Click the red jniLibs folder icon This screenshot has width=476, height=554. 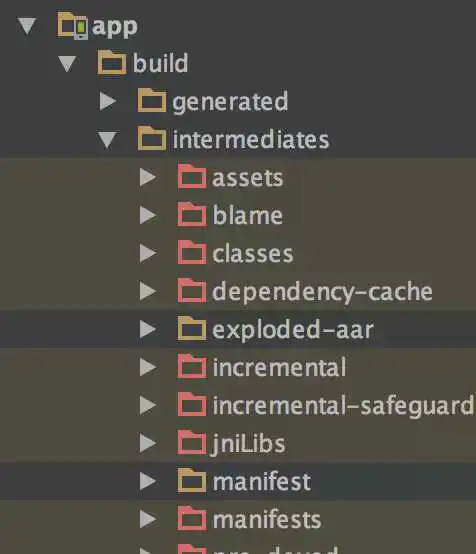[192, 443]
